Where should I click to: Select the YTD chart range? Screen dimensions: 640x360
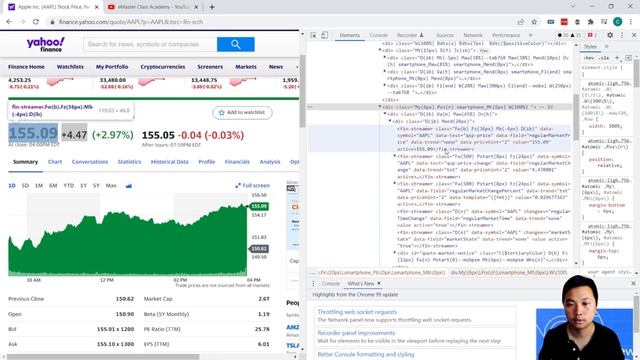[69, 185]
